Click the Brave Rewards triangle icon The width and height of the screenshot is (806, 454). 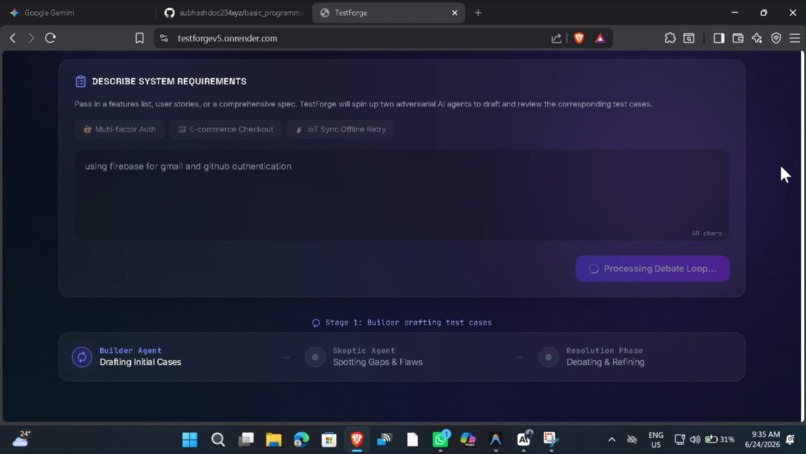600,38
